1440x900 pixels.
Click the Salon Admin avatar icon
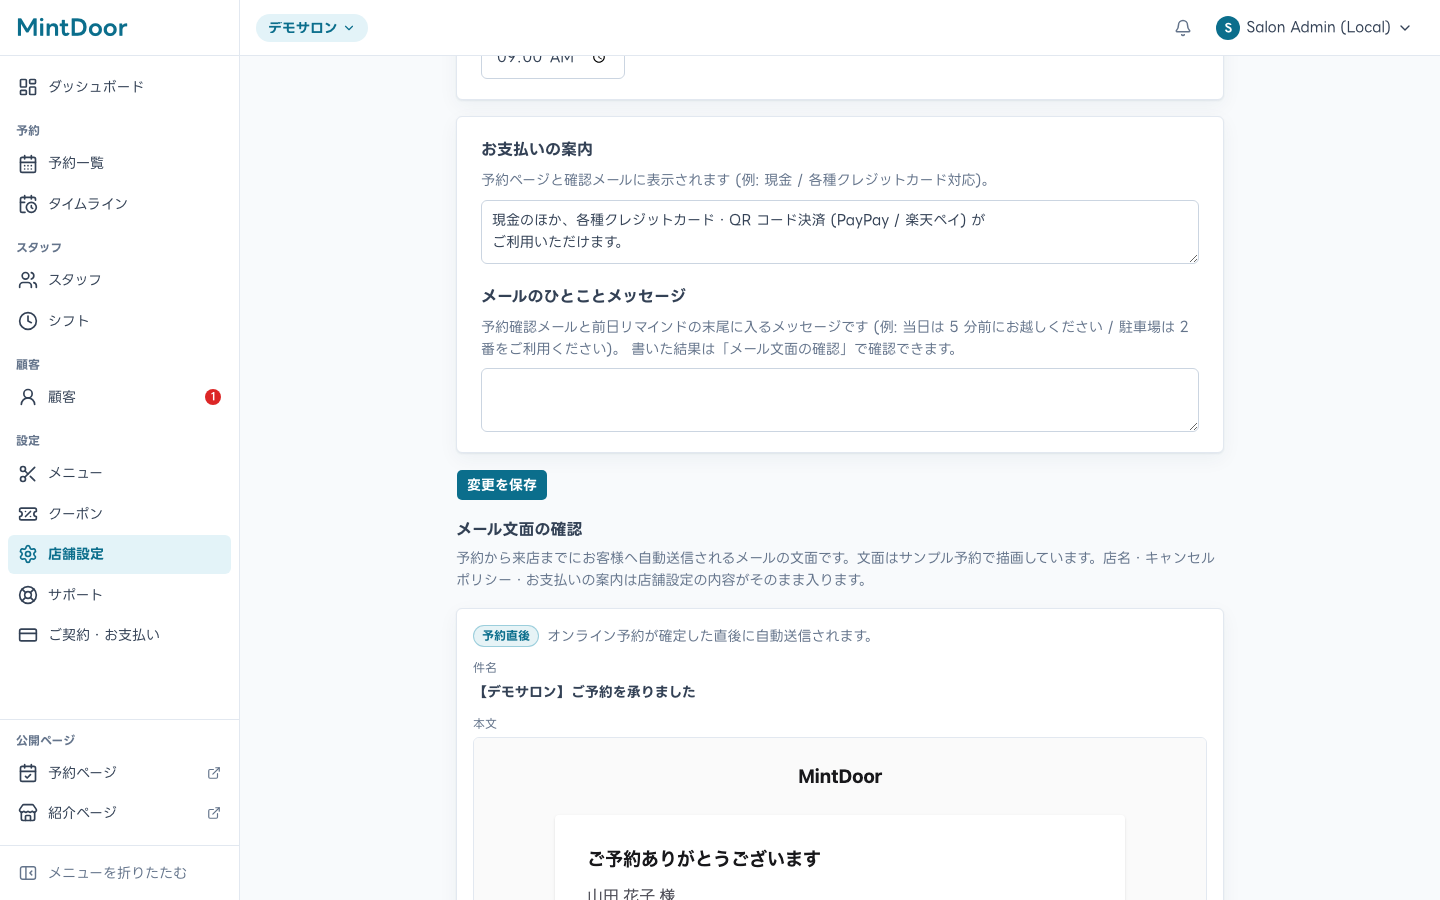point(1228,28)
